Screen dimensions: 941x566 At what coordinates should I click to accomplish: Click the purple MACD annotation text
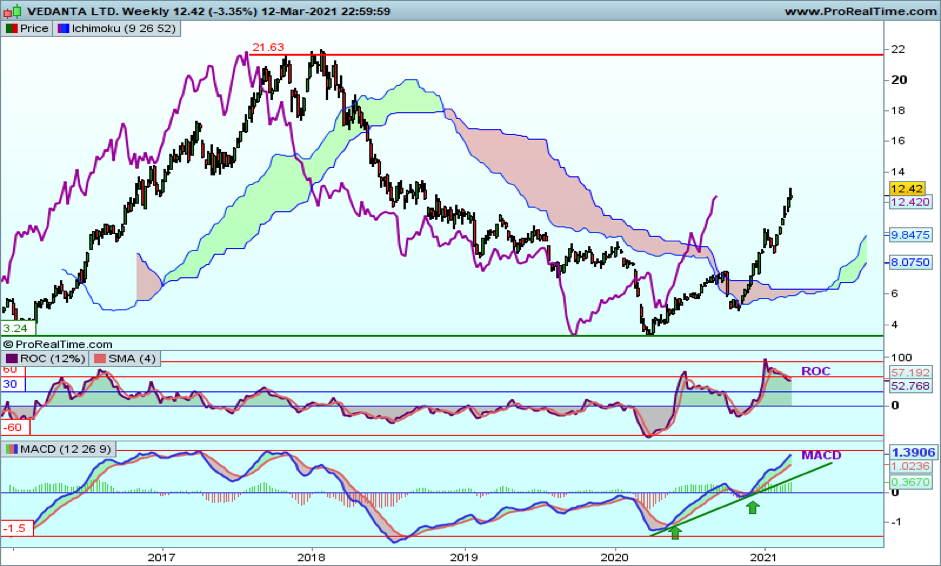[x=821, y=455]
